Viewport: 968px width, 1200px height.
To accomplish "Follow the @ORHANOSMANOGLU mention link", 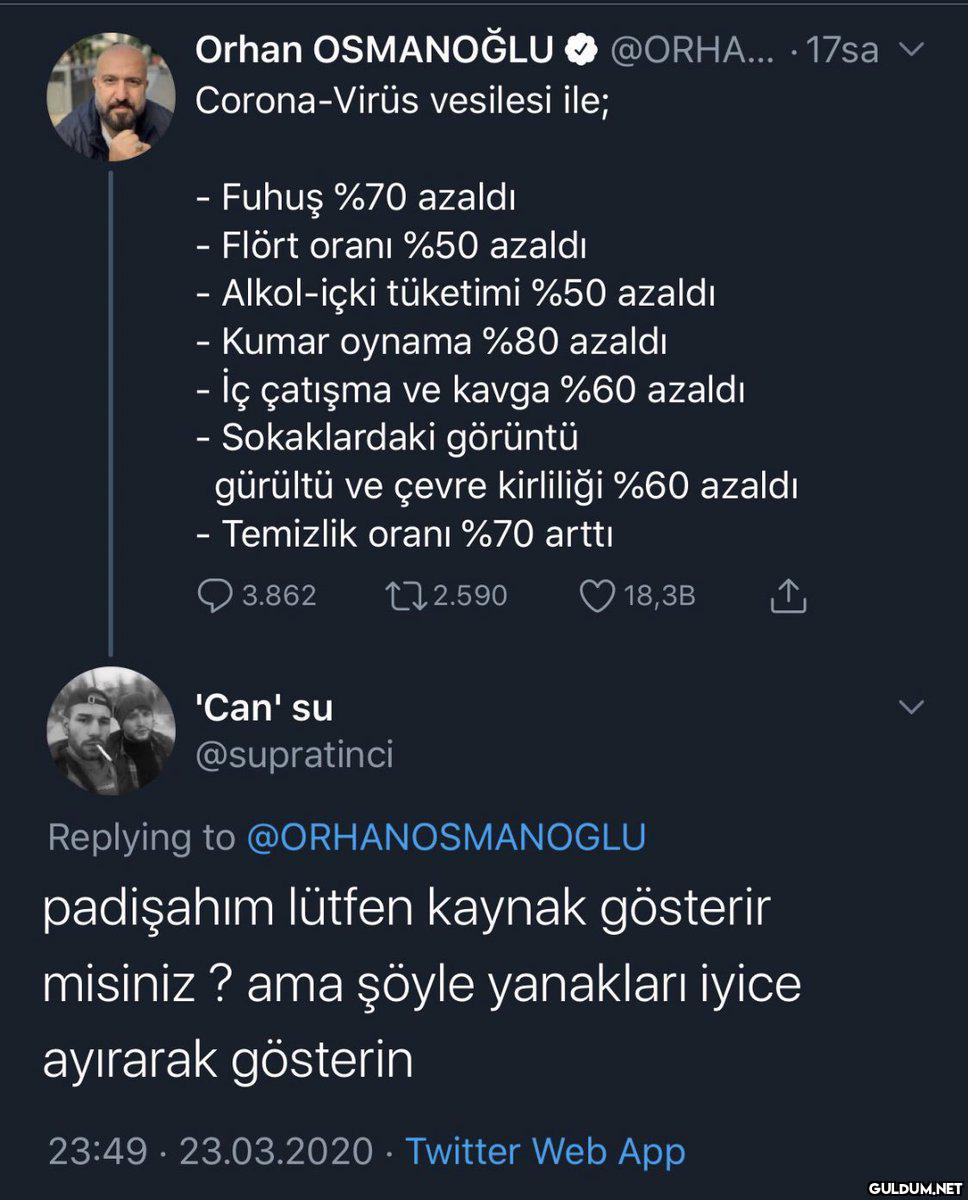I will pos(446,837).
